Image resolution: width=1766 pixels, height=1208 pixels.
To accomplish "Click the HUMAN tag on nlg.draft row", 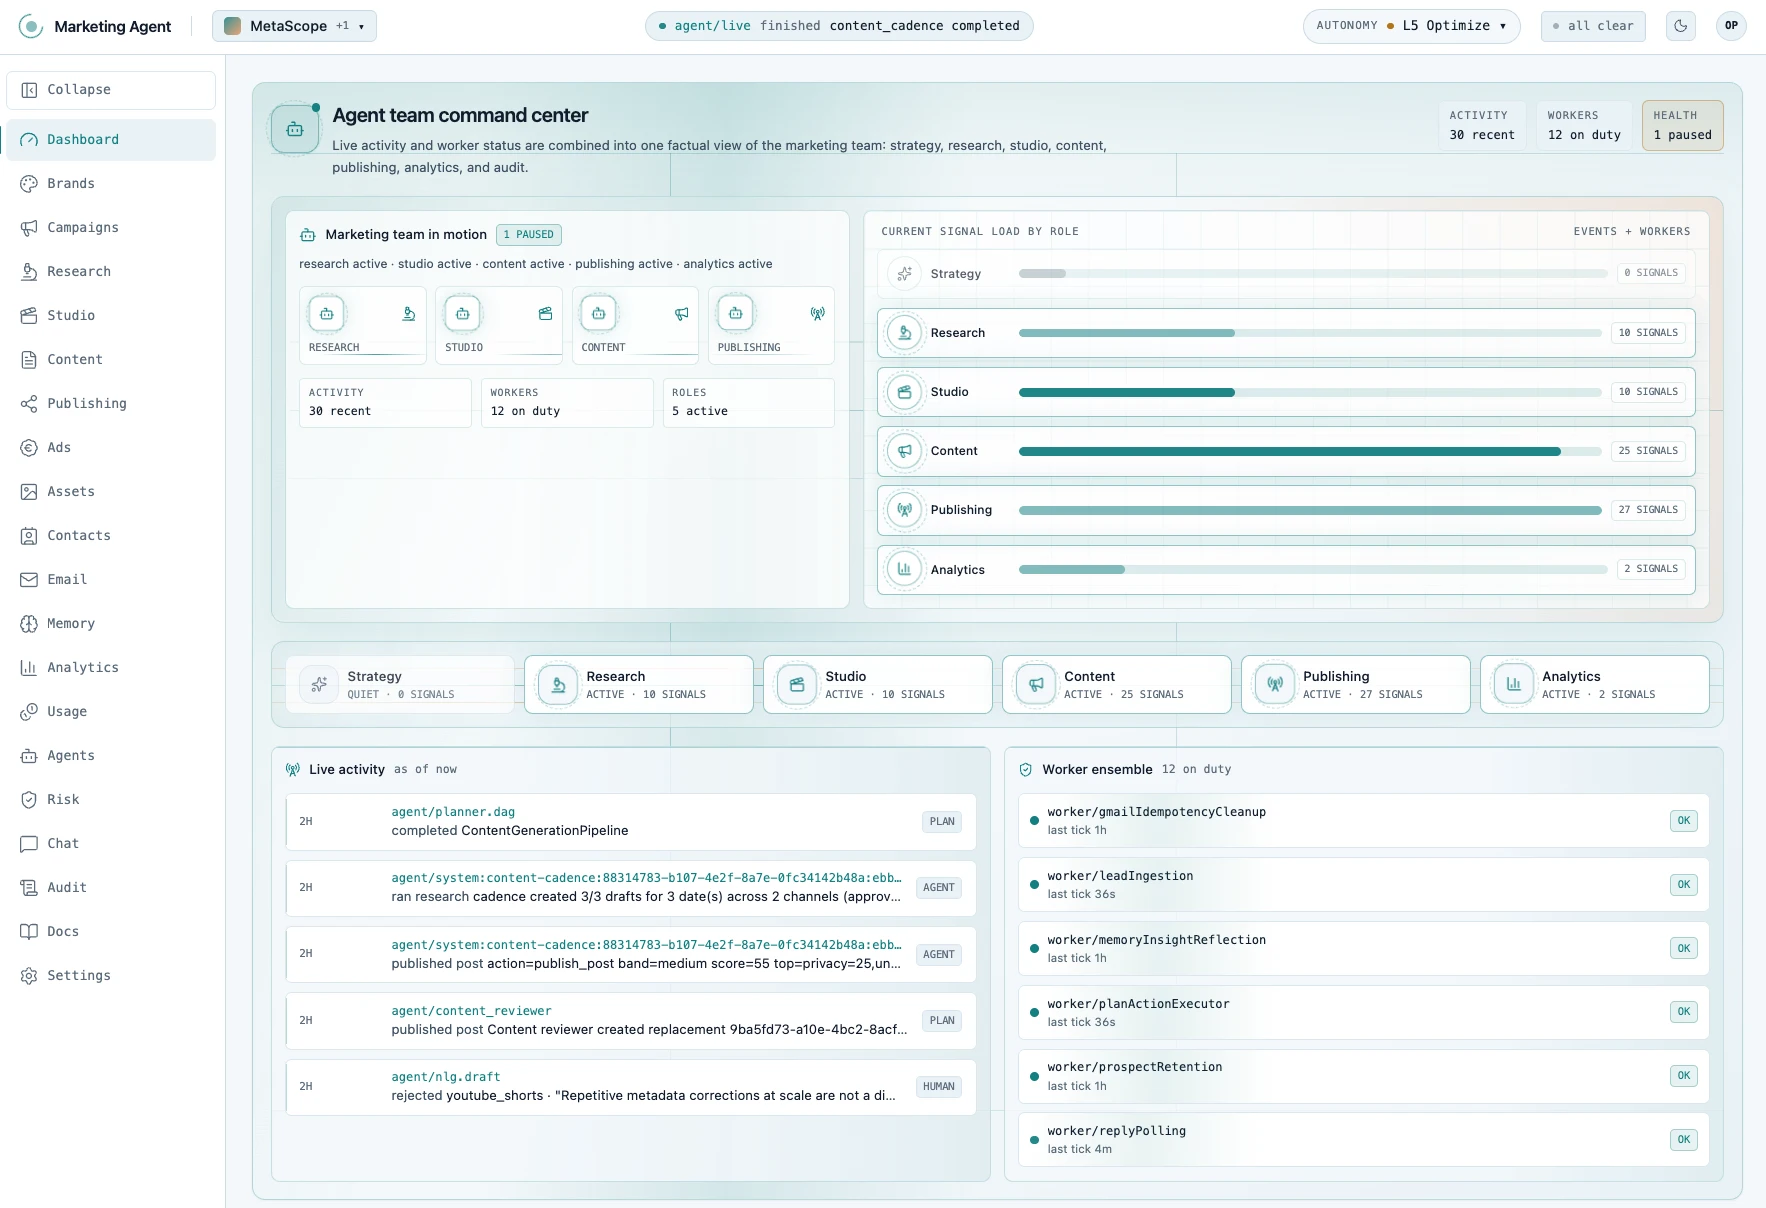I will [x=938, y=1087].
